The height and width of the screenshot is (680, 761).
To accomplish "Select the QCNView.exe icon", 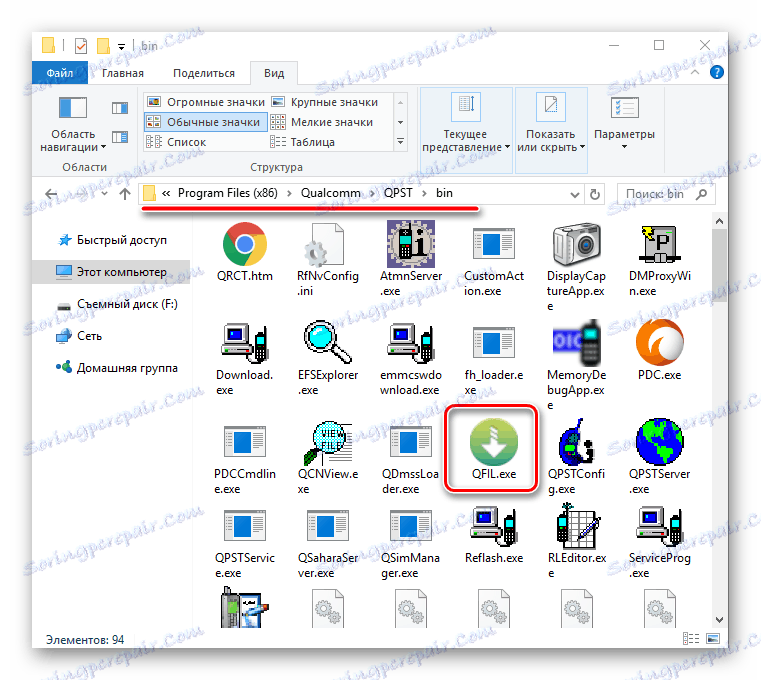I will [327, 442].
